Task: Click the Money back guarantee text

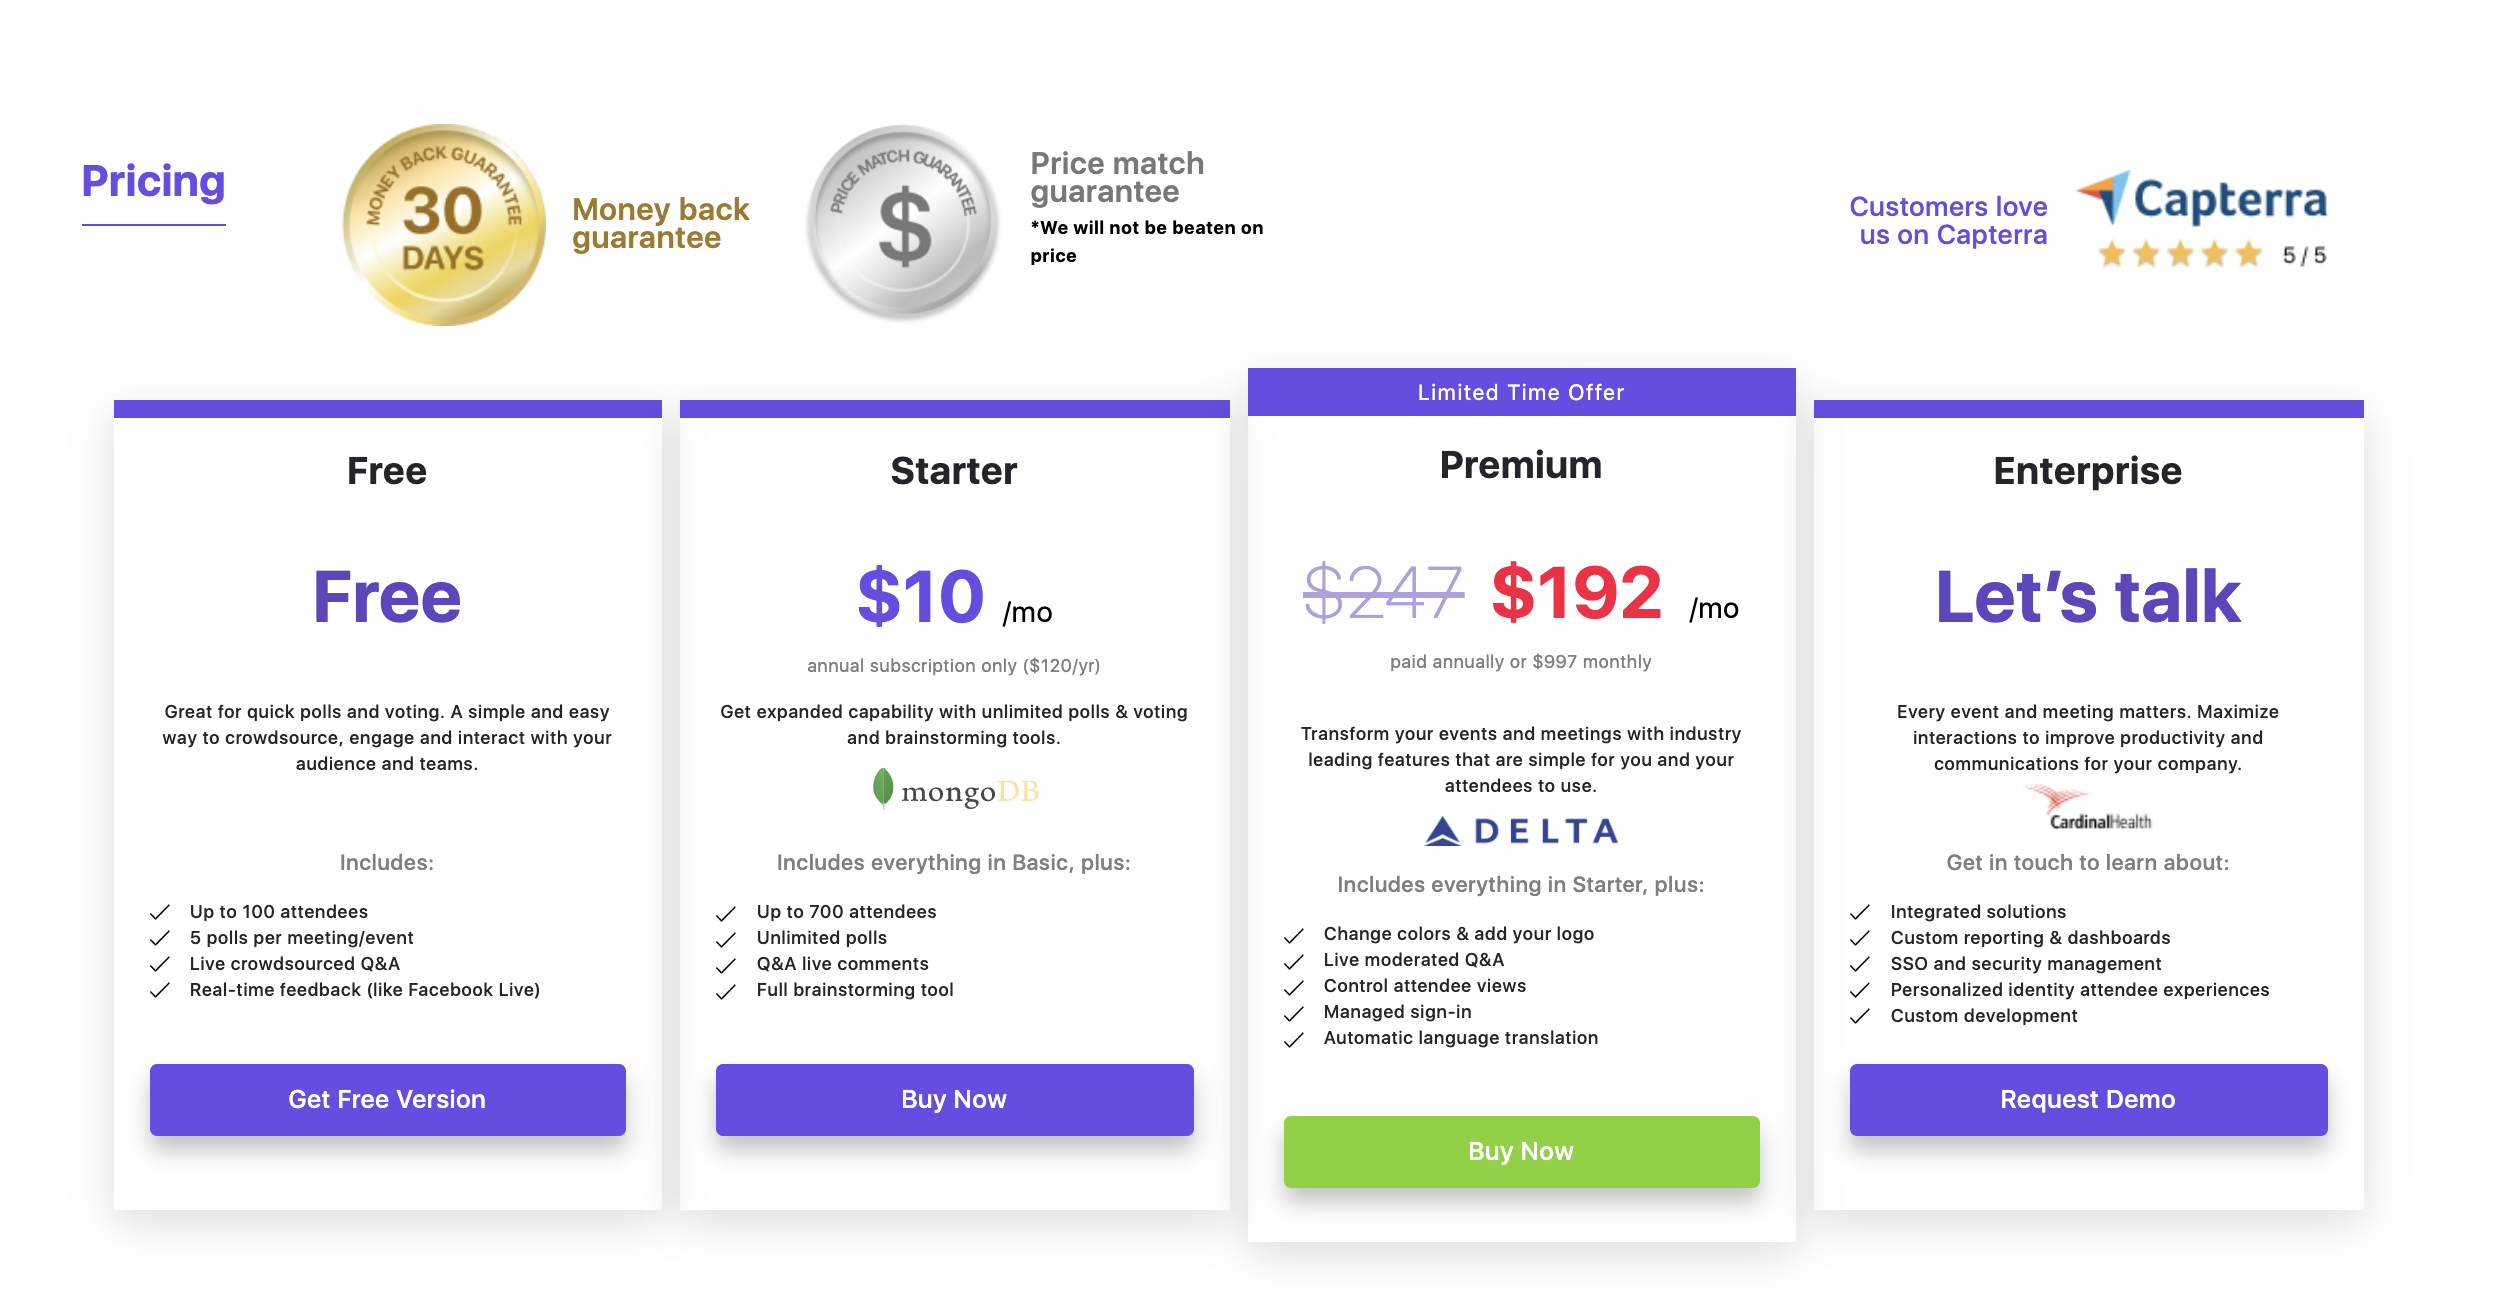Action: click(x=660, y=223)
